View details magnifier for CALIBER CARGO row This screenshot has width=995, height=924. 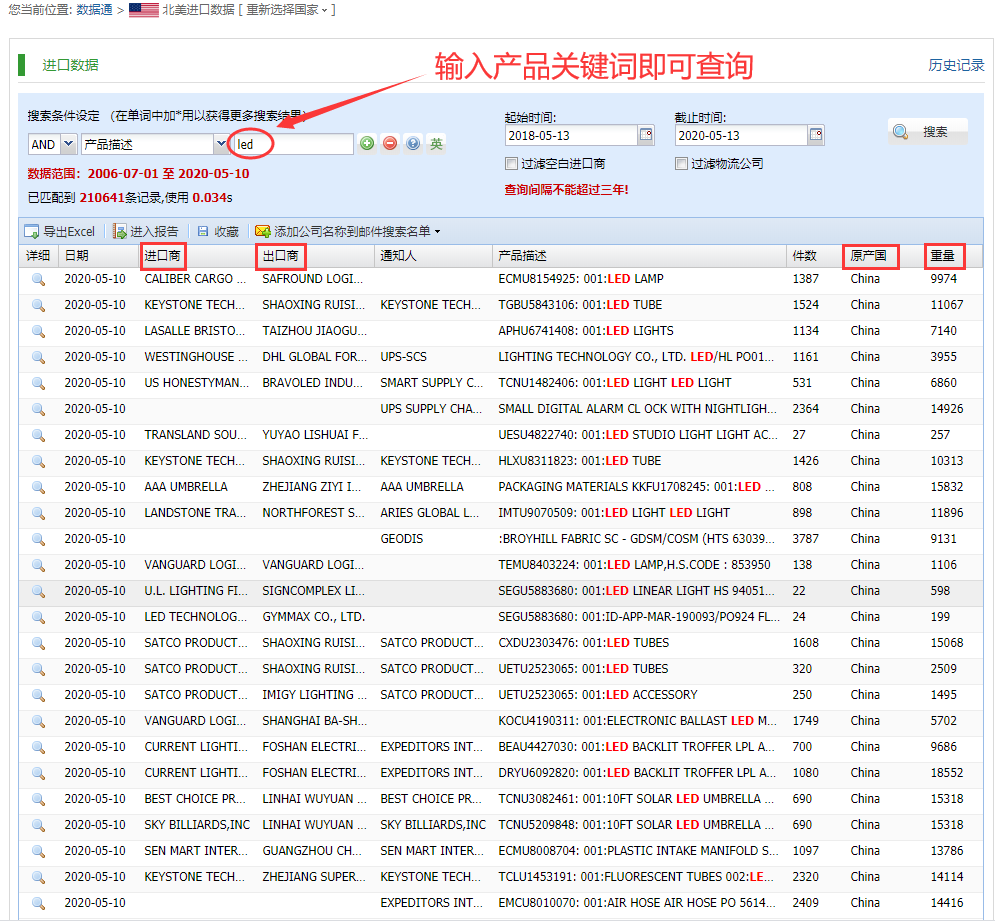39,279
